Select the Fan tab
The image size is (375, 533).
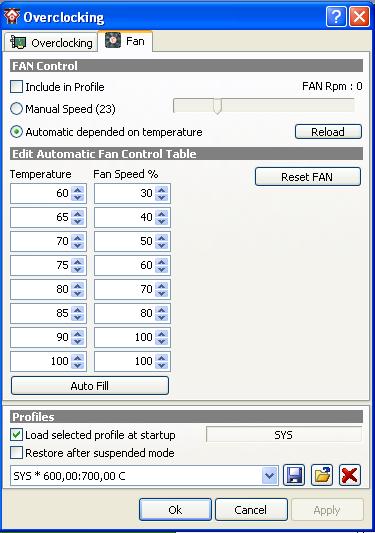click(x=125, y=41)
